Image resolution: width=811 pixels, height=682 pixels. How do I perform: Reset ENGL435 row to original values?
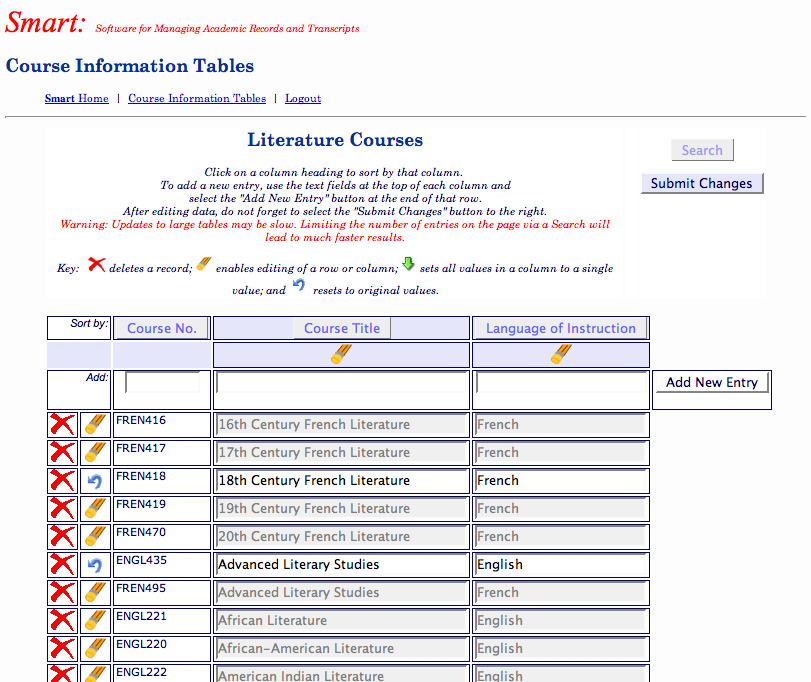tap(95, 565)
